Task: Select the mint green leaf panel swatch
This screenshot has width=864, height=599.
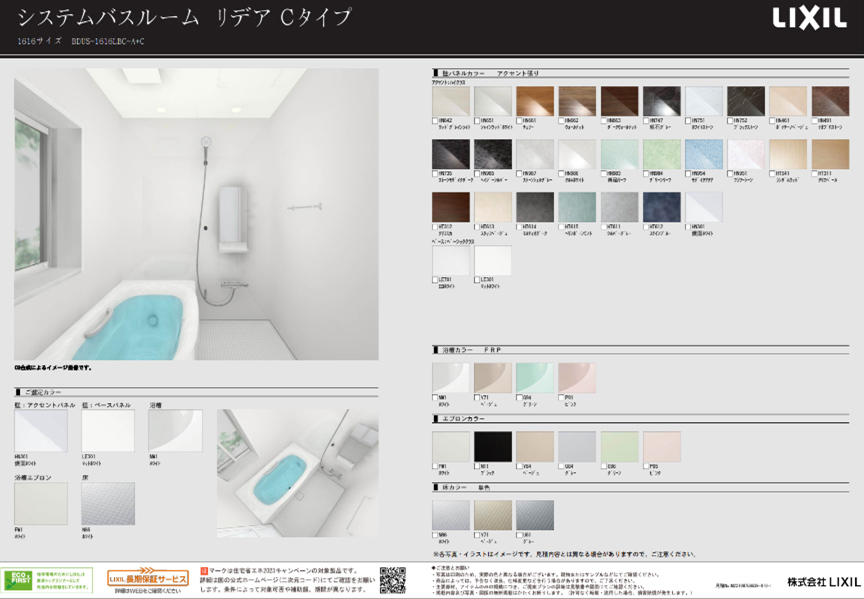Action: [x=619, y=154]
